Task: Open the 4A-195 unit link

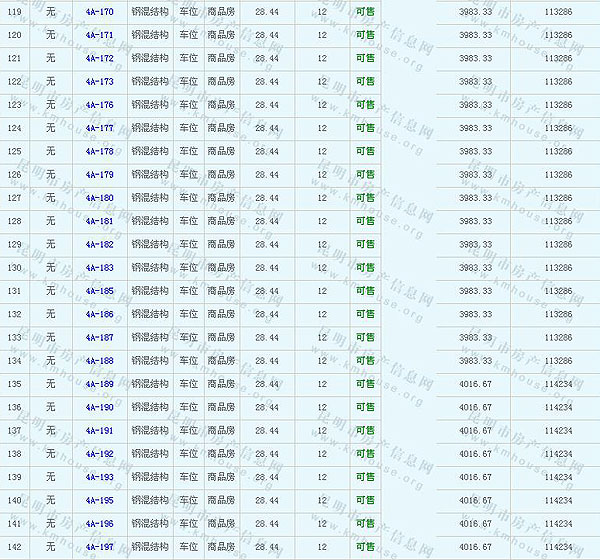Action: 99,501
